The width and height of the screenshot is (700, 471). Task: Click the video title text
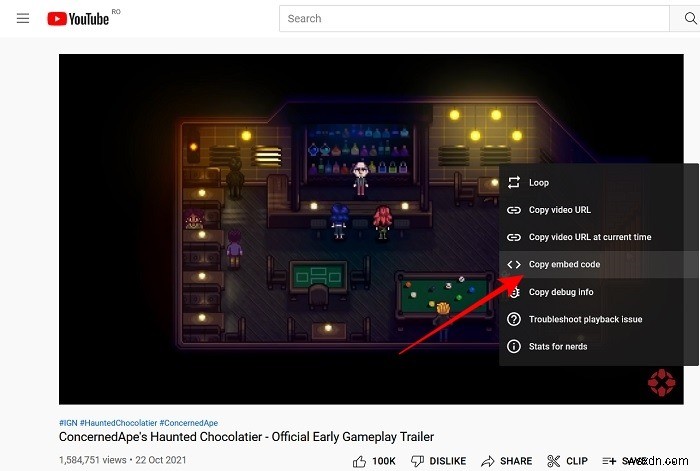coord(246,437)
